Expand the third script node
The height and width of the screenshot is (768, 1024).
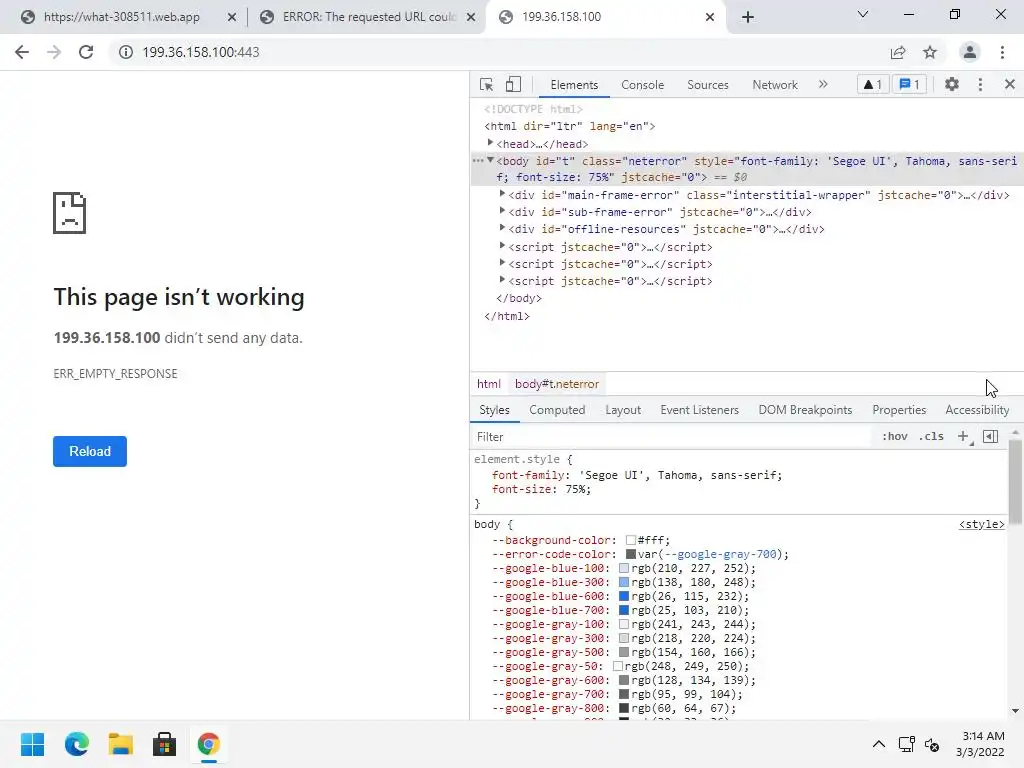pyautogui.click(x=502, y=280)
